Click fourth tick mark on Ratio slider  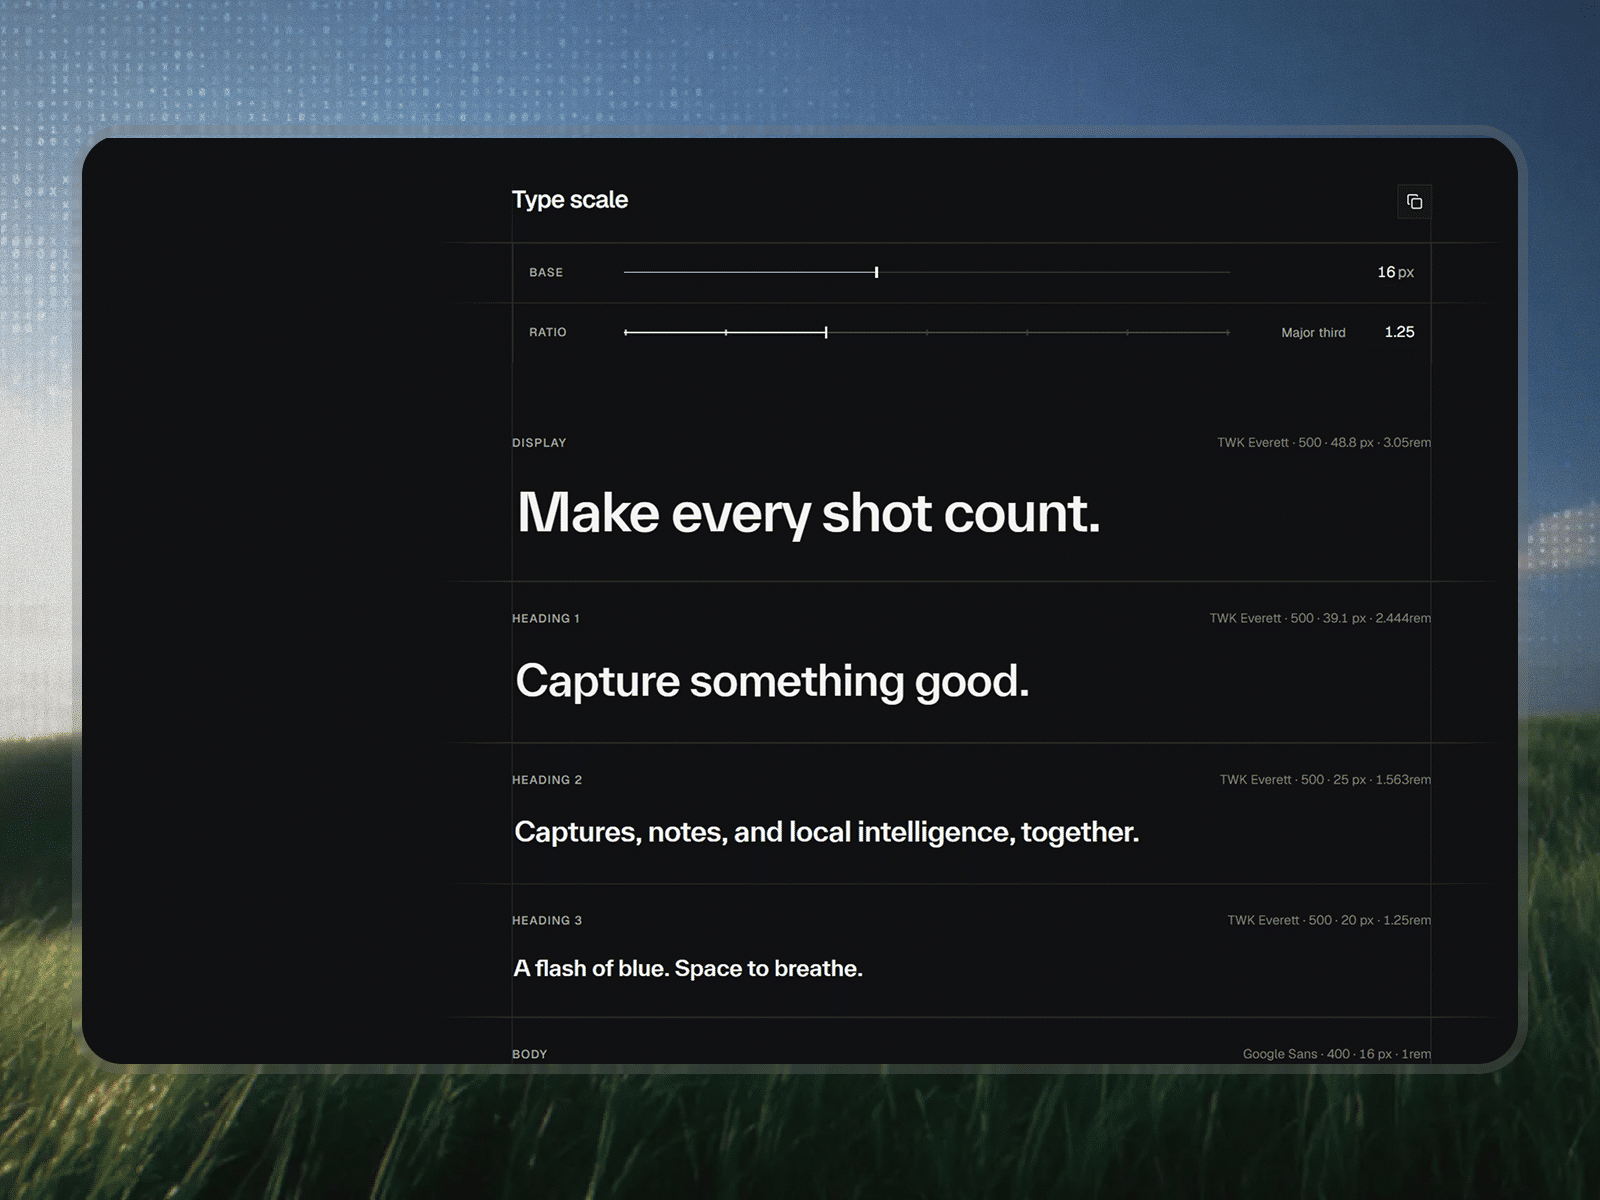(x=927, y=332)
